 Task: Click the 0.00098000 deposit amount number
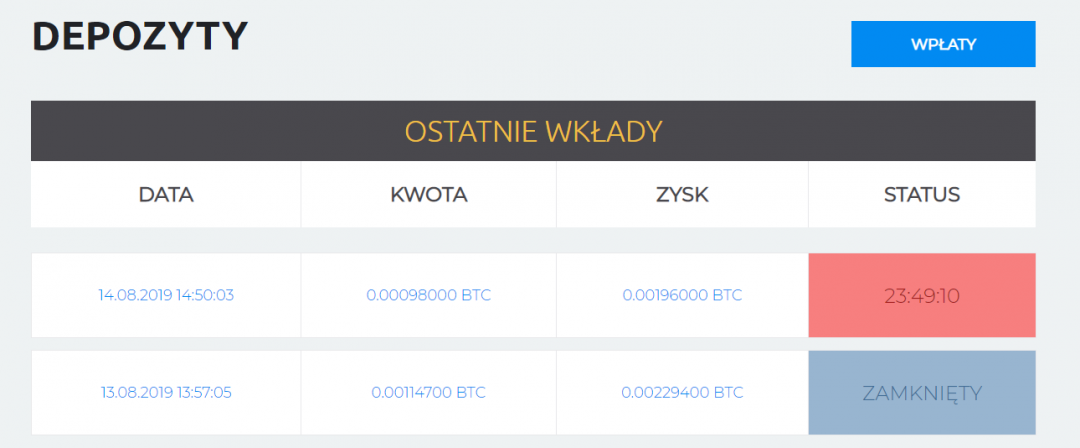pyautogui.click(x=411, y=295)
